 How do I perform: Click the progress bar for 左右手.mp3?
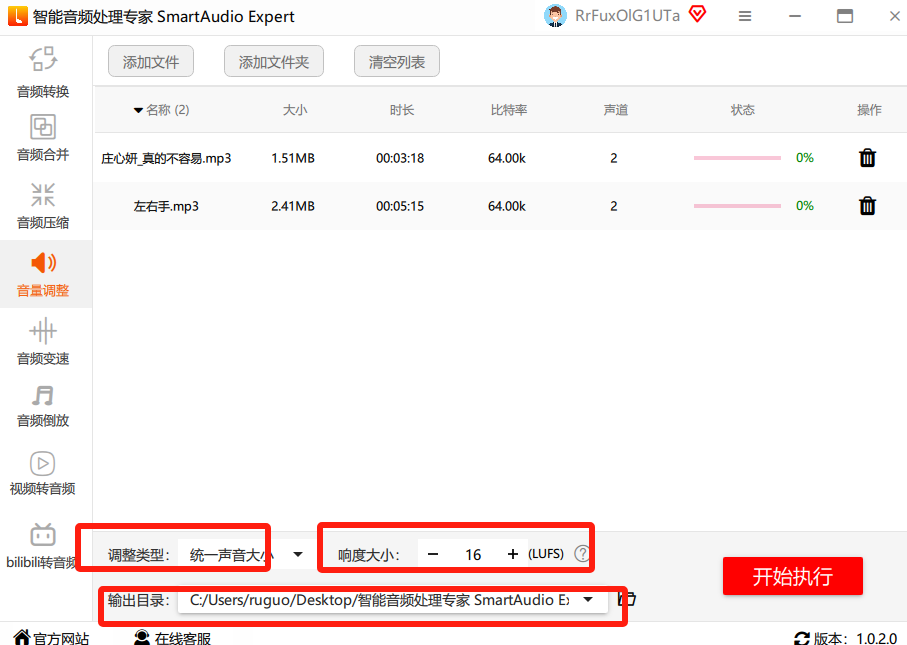(737, 206)
